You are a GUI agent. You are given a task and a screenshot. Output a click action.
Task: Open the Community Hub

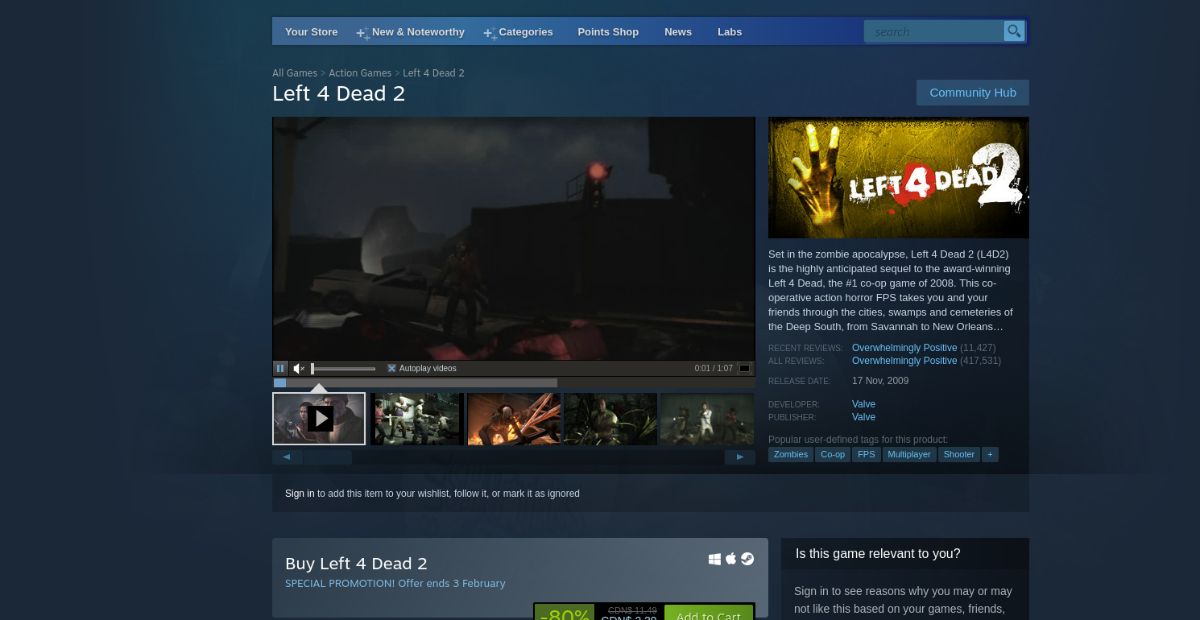tap(972, 92)
